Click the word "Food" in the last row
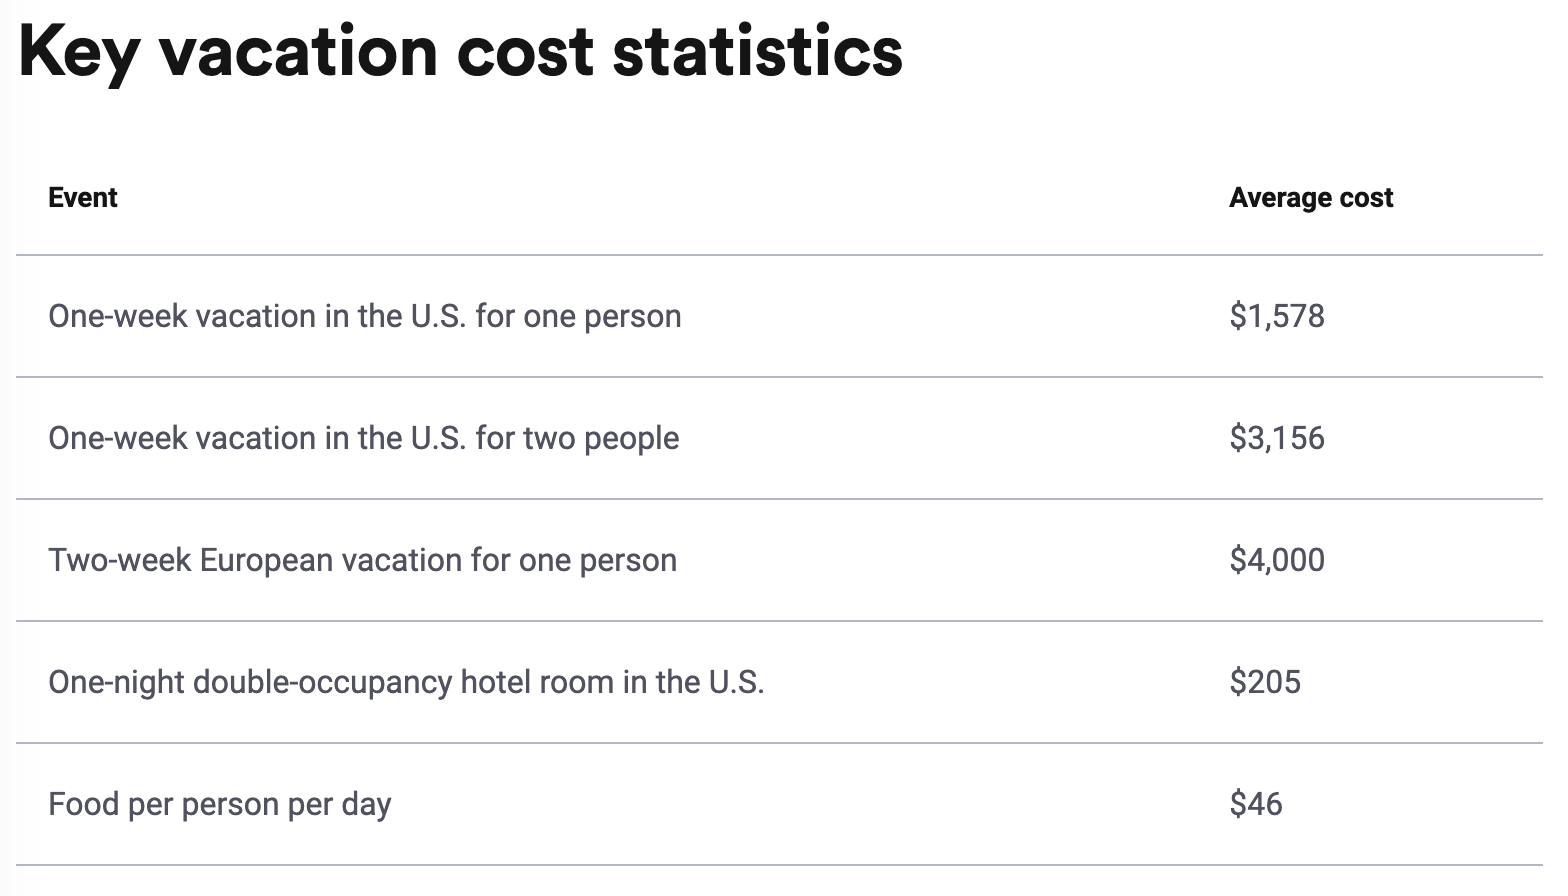This screenshot has height=896, width=1568. coord(84,804)
